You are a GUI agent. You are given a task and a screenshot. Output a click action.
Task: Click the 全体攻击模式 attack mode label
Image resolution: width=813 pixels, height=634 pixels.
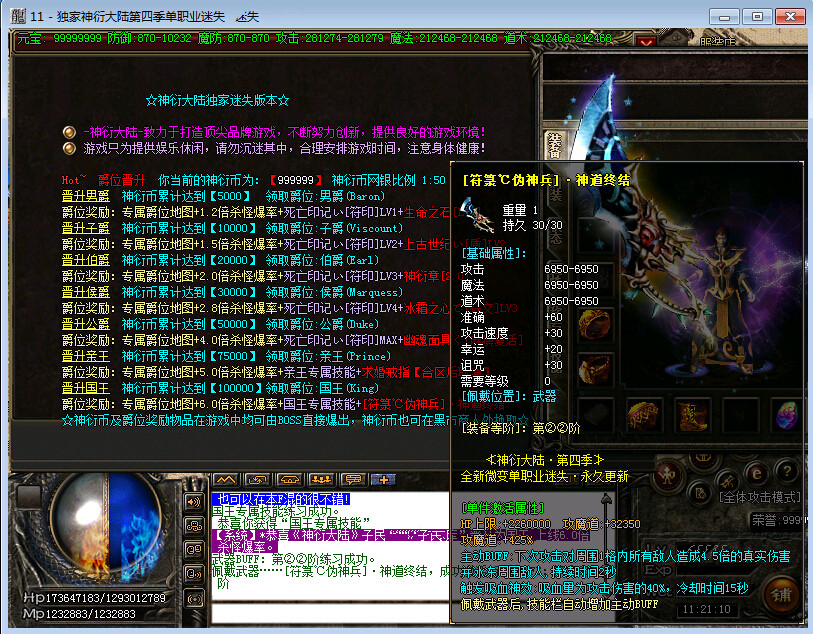(760, 498)
